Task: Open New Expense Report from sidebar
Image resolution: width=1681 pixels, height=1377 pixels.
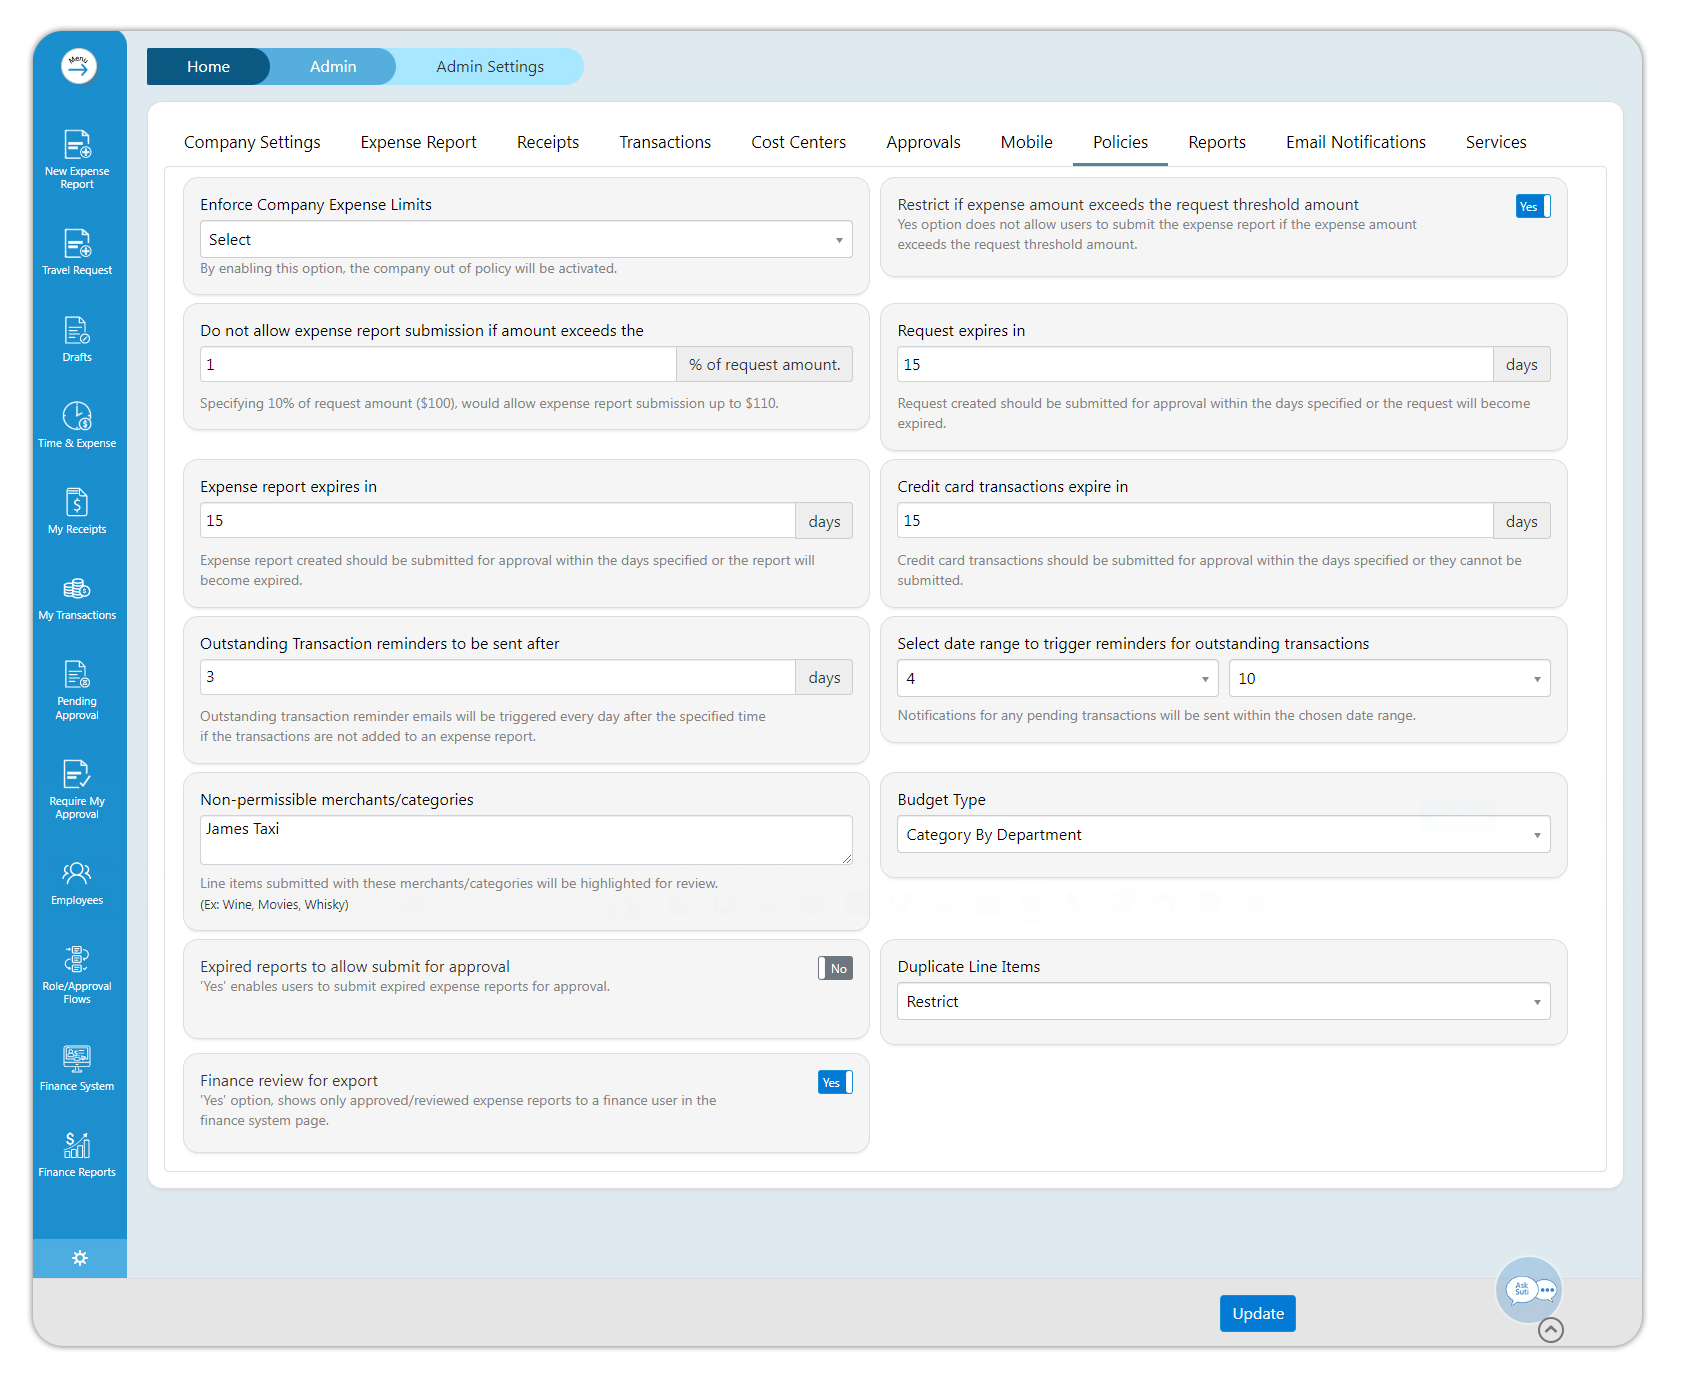Action: click(x=77, y=158)
